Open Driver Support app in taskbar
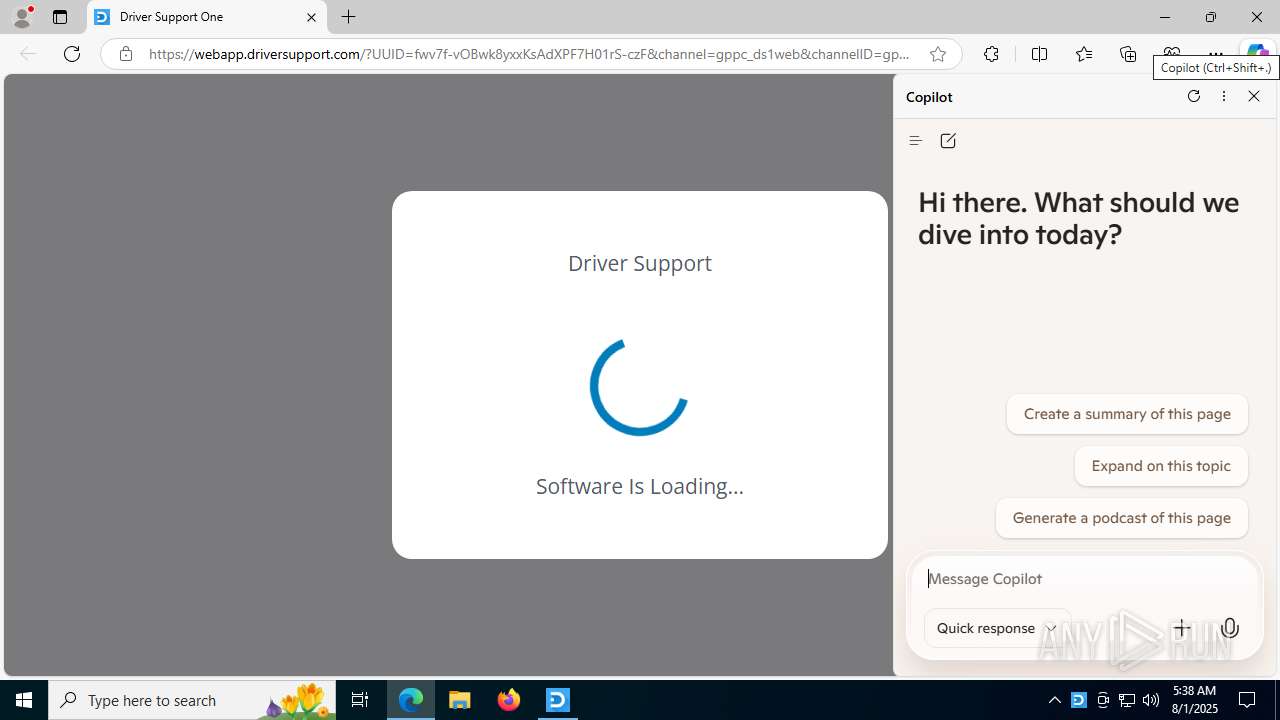This screenshot has height=720, width=1280. click(558, 700)
